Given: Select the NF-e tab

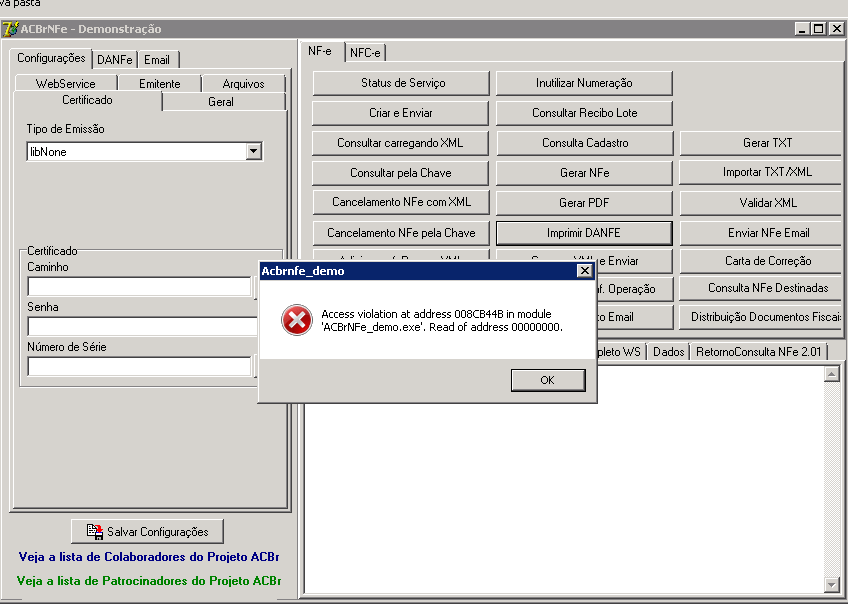Looking at the screenshot, I should [x=320, y=51].
